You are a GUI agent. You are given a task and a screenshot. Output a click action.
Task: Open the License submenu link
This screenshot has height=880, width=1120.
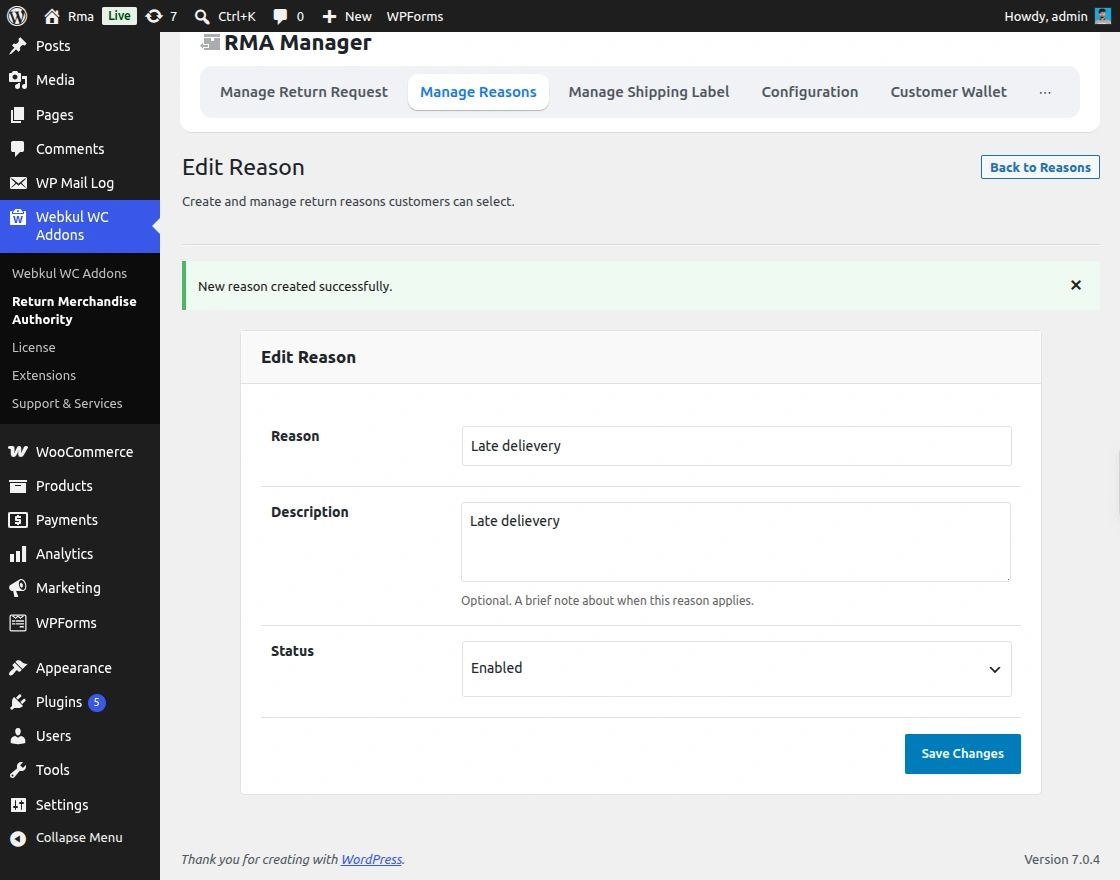[34, 347]
